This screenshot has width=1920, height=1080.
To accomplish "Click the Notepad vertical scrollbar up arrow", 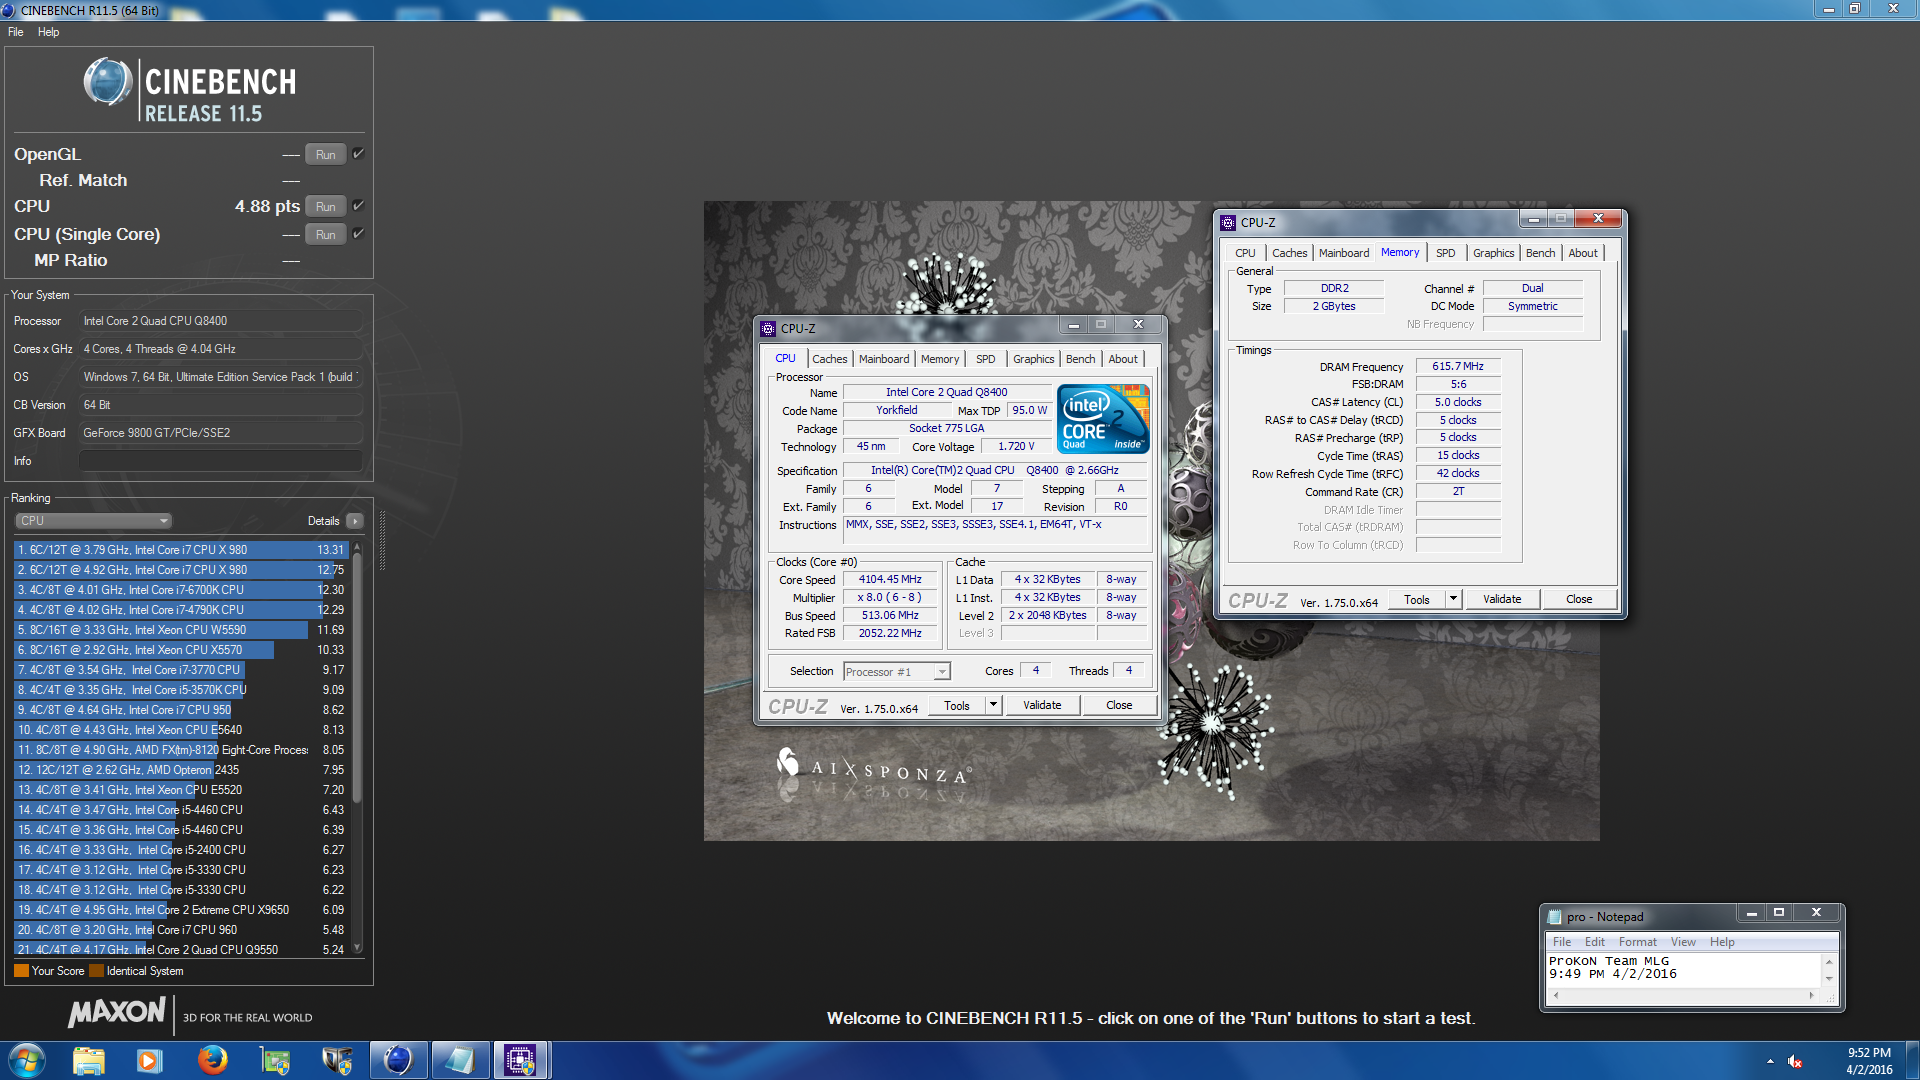I will pyautogui.click(x=1829, y=961).
